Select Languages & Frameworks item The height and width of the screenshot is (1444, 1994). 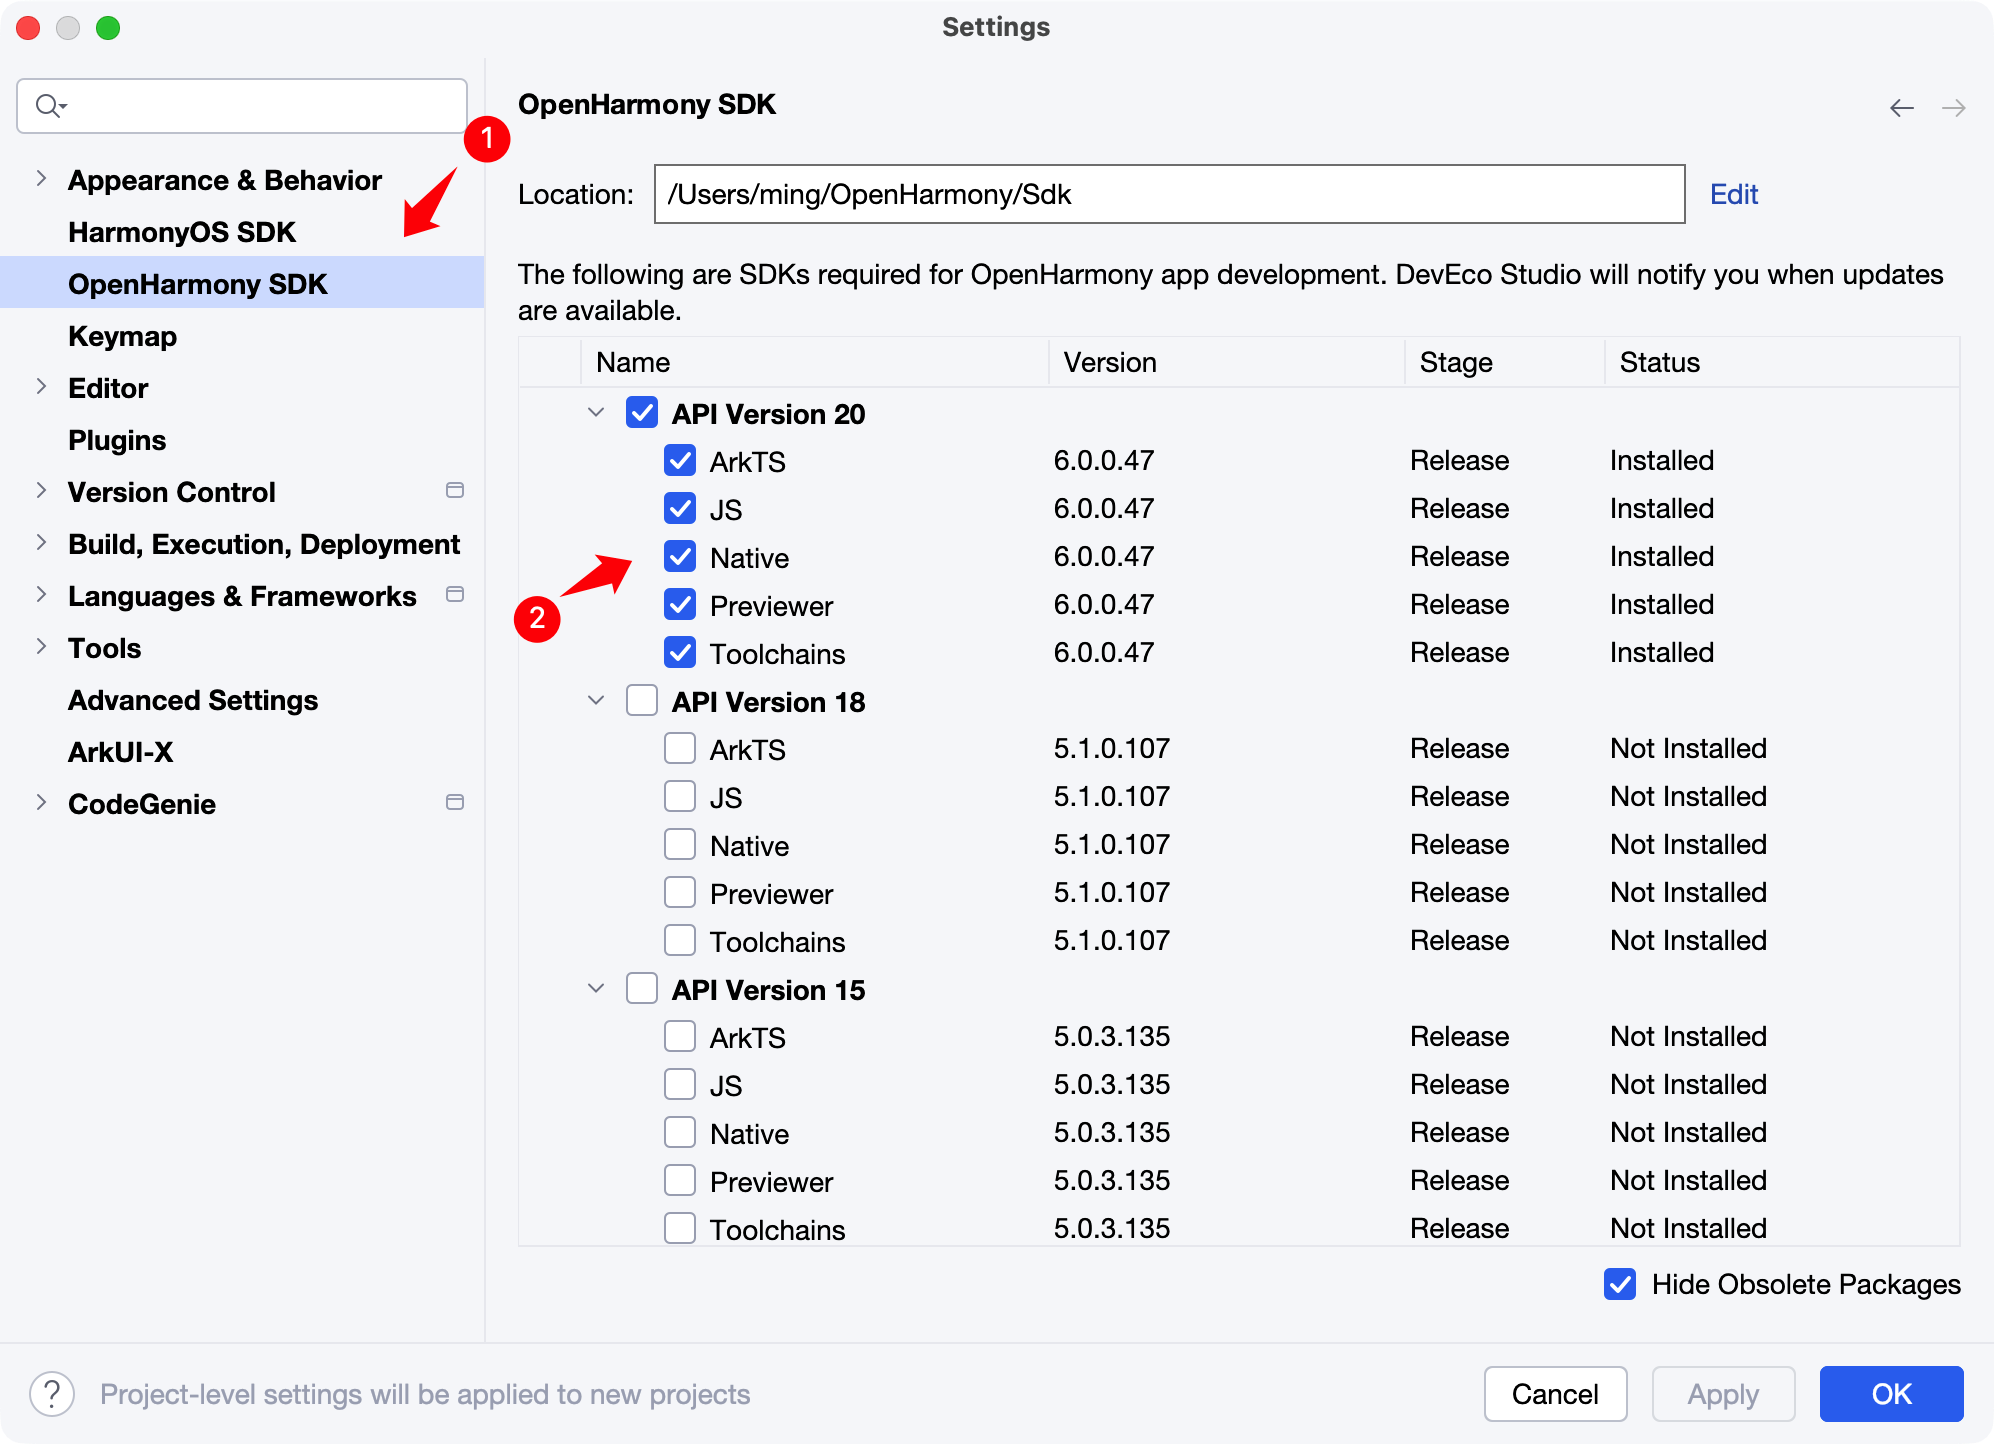[242, 596]
